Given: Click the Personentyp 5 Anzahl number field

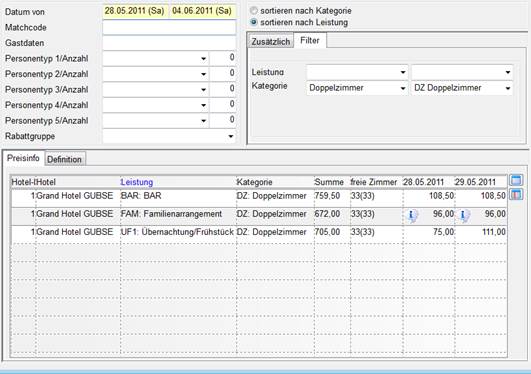Looking at the screenshot, I should pos(223,121).
